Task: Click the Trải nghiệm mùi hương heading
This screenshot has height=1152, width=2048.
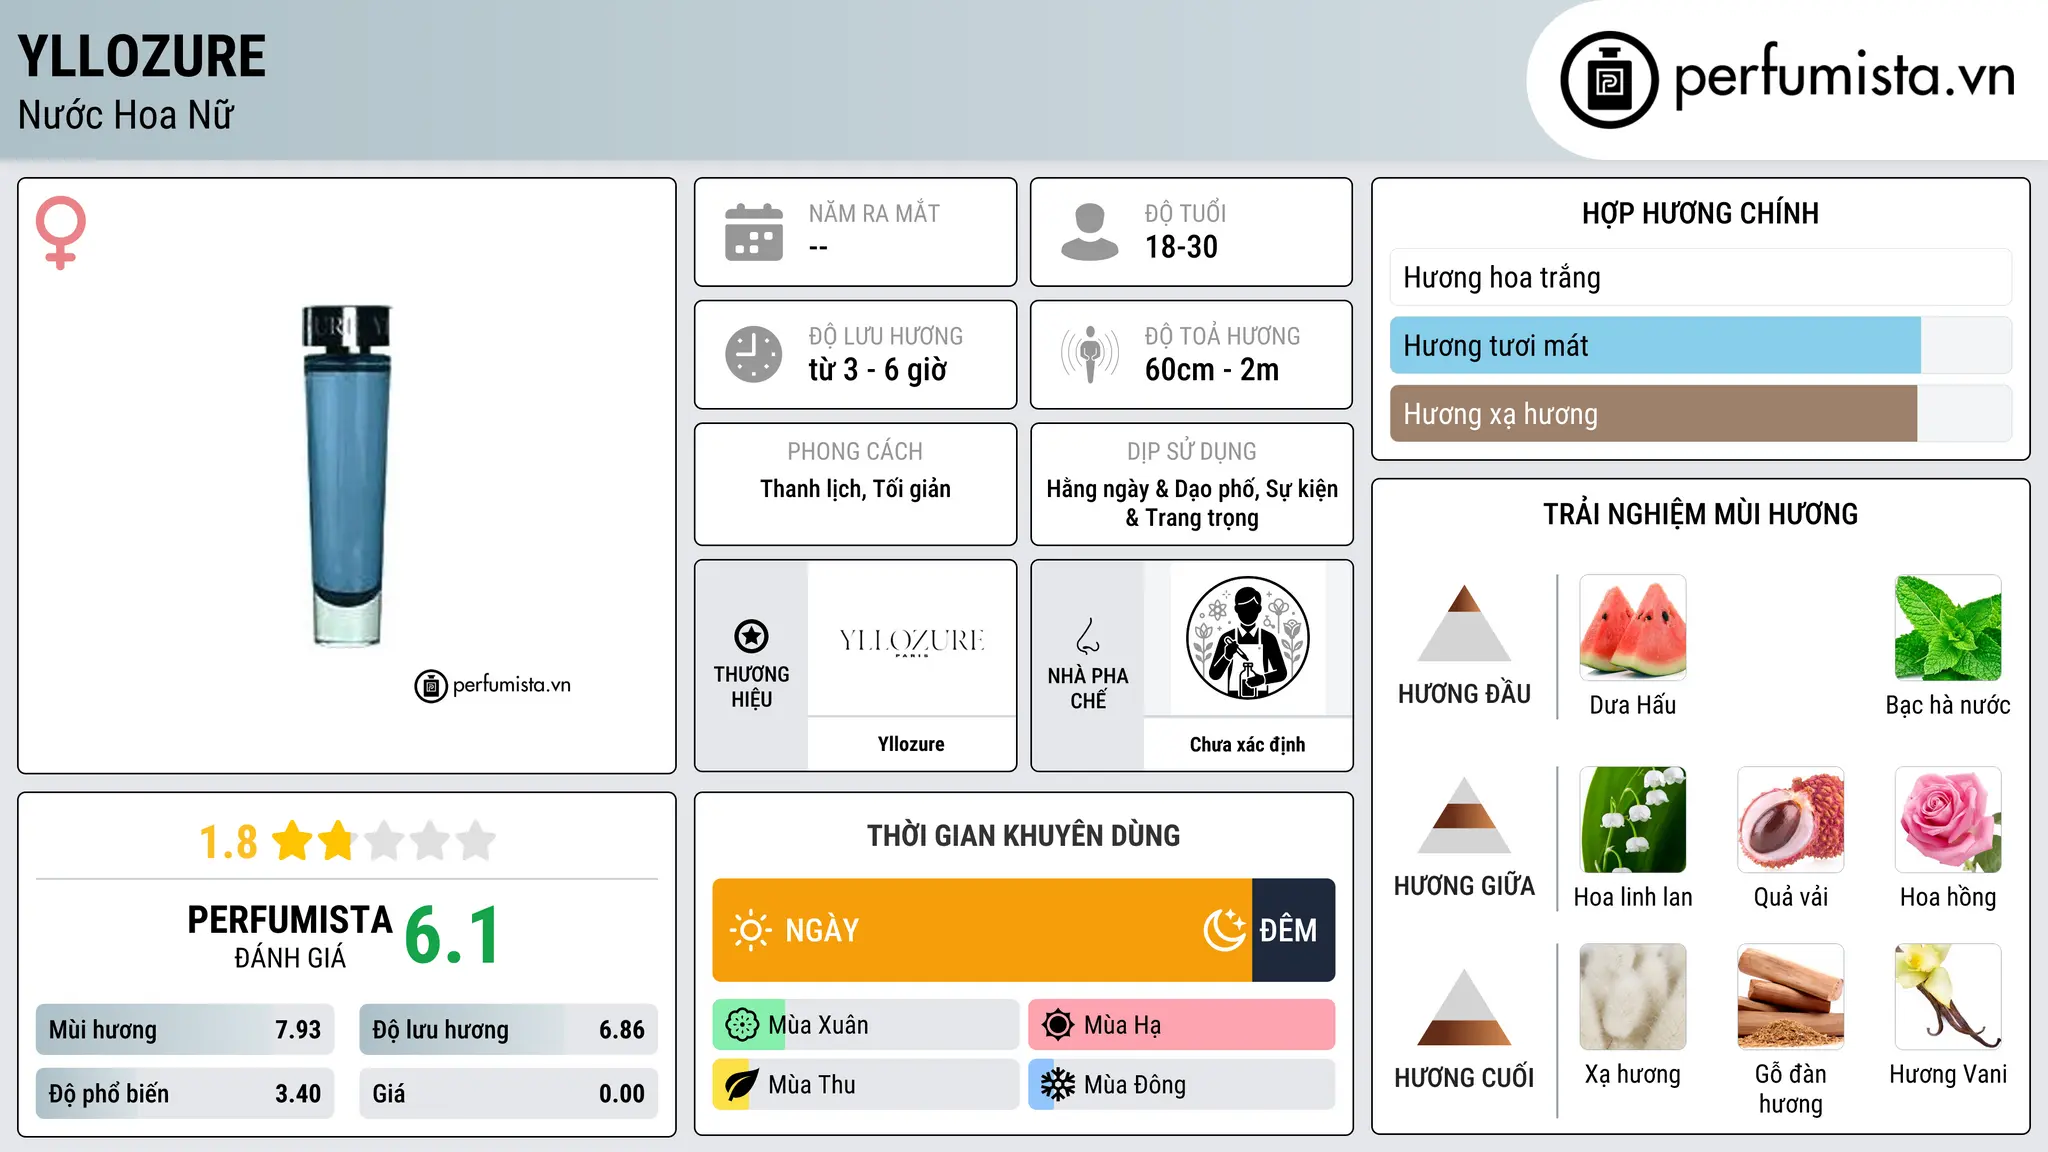Action: [1700, 514]
